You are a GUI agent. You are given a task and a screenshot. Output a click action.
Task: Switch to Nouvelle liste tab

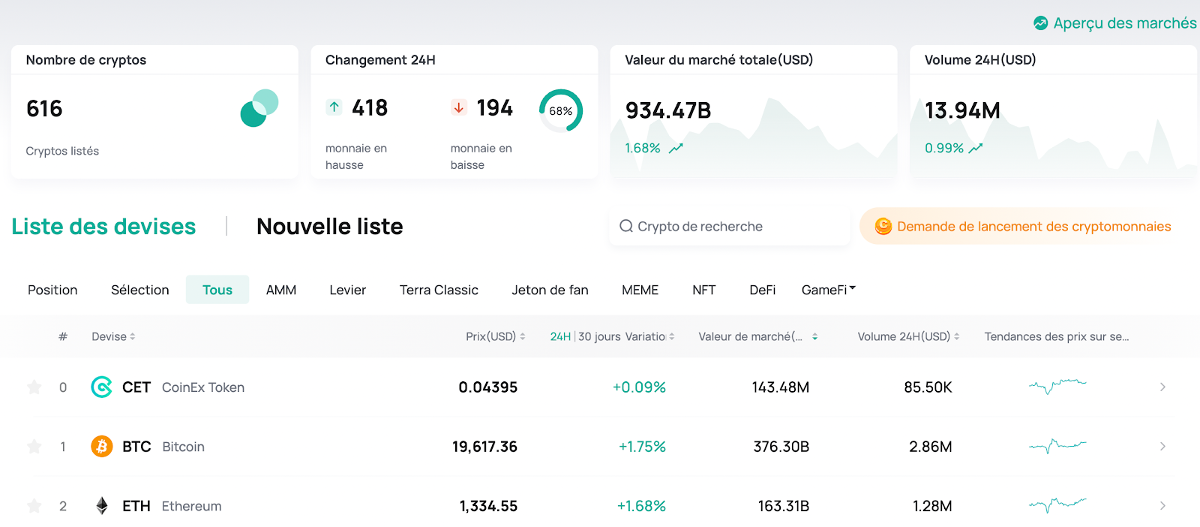point(330,227)
